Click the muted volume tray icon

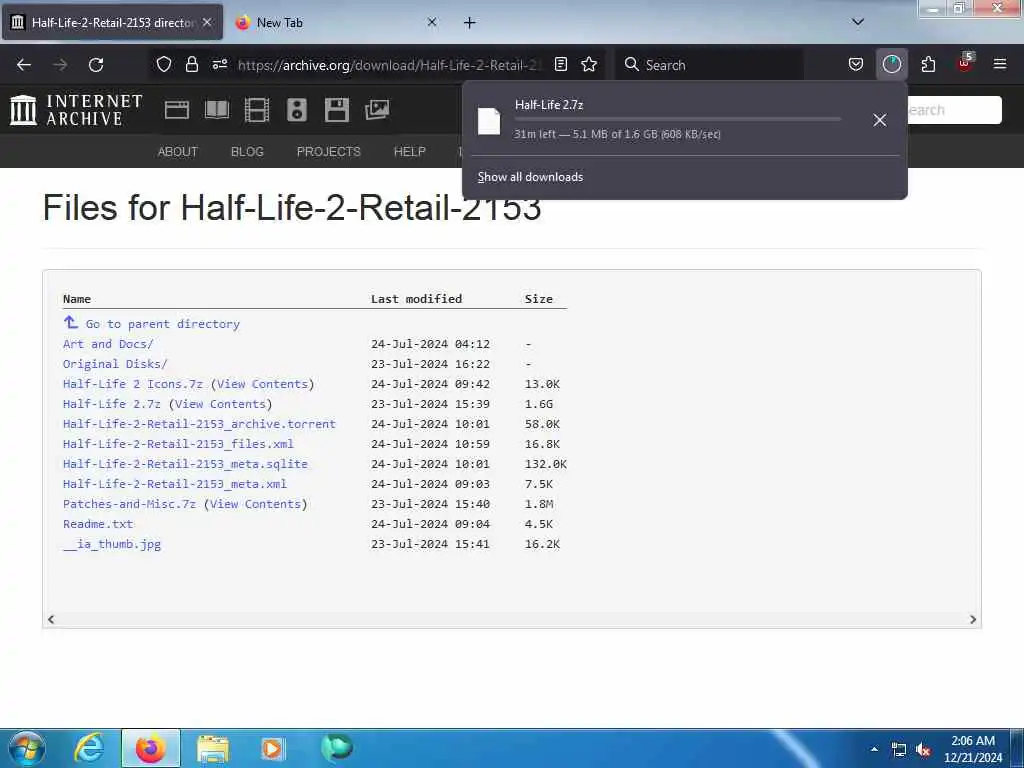[x=923, y=750]
